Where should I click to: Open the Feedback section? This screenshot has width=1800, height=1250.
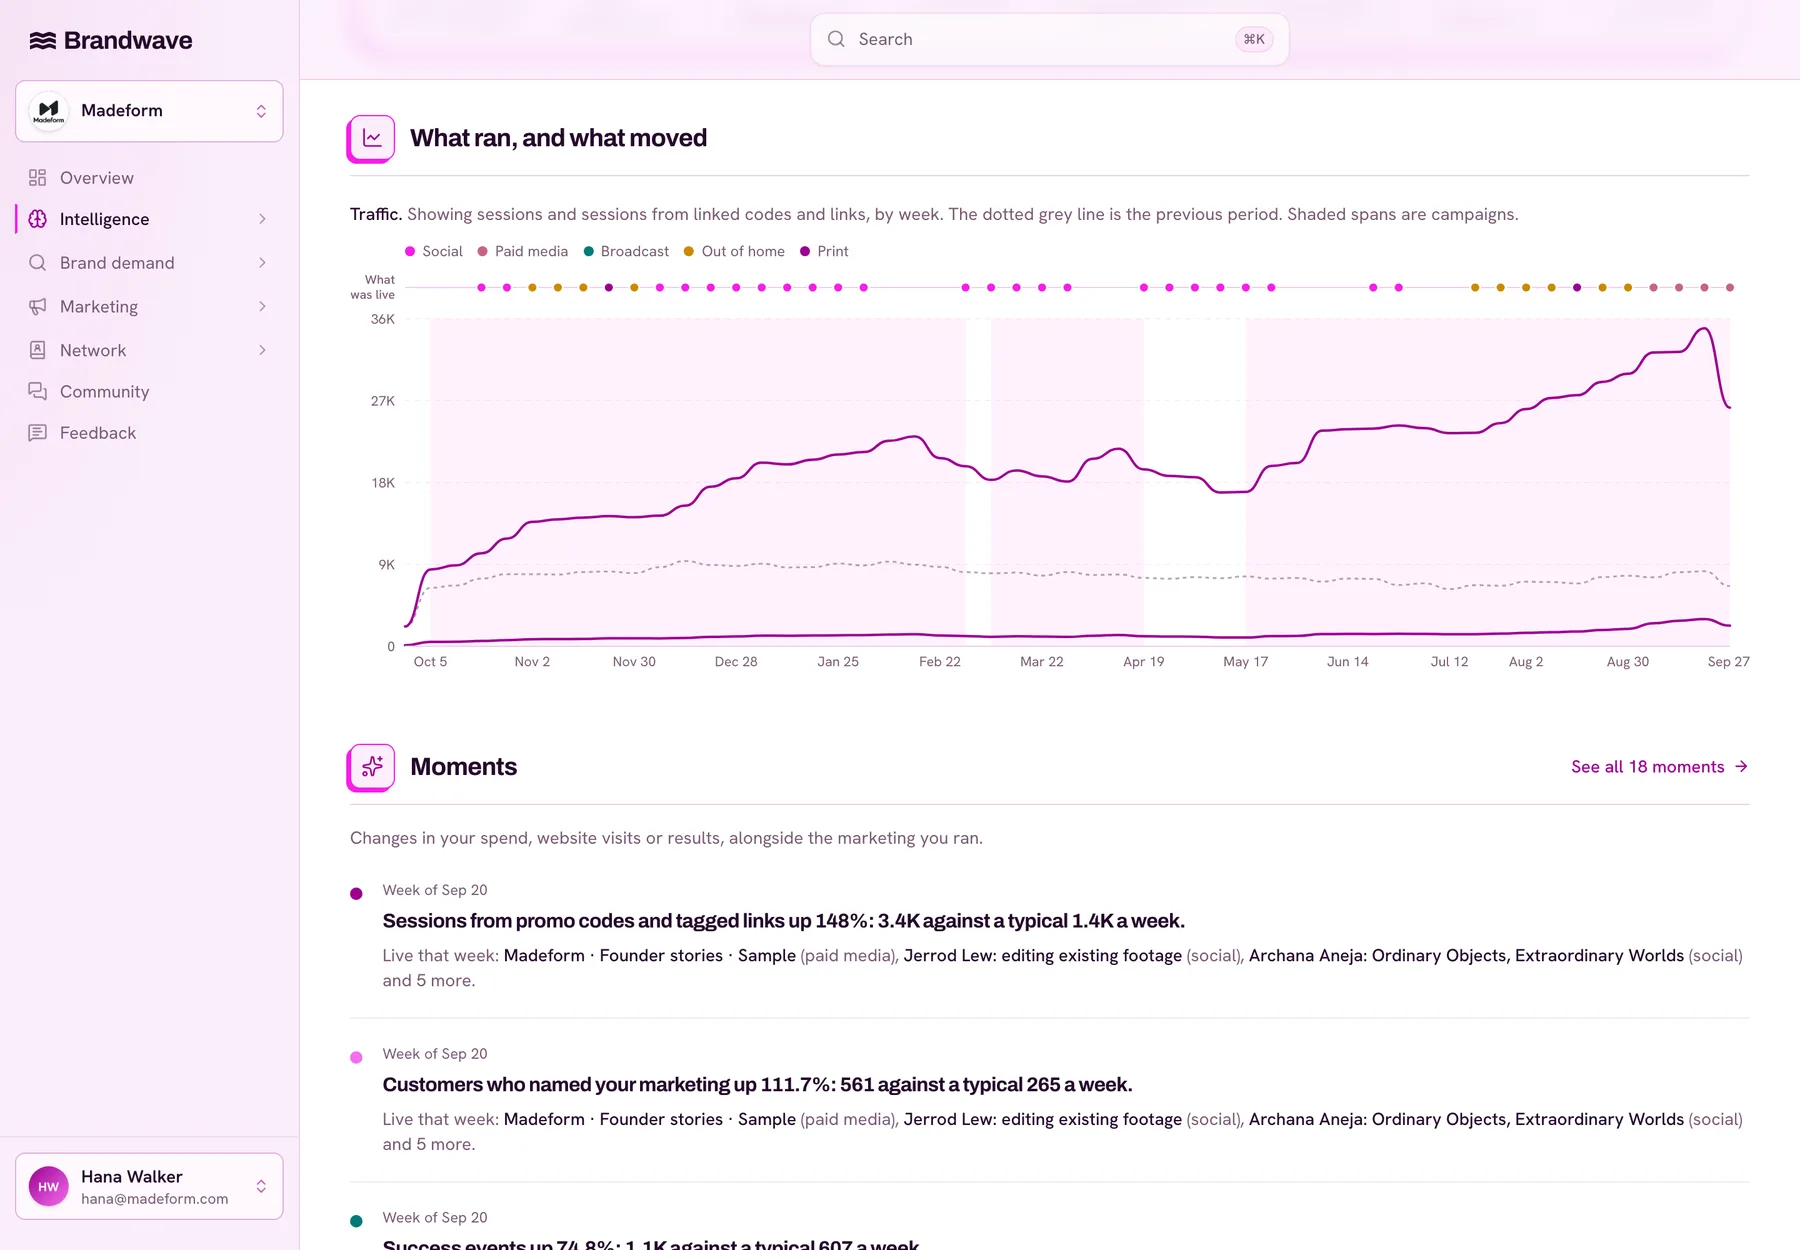149,433
